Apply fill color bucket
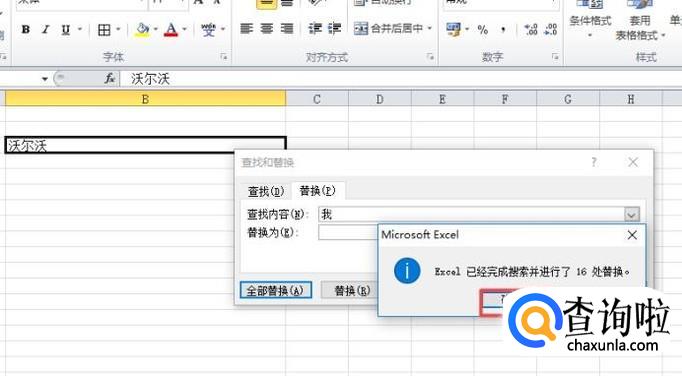 click(x=142, y=30)
